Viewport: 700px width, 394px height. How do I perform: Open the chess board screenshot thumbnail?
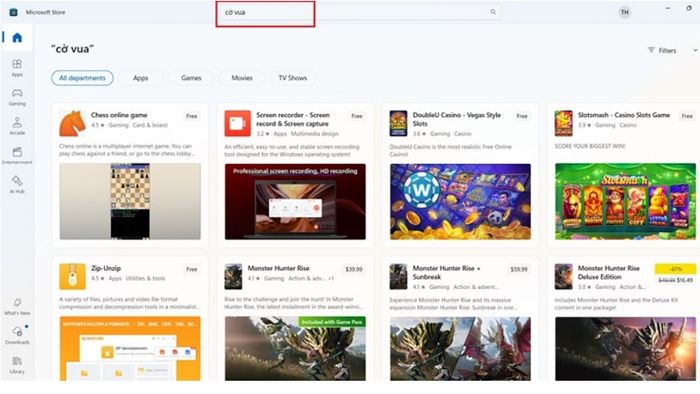click(x=130, y=201)
